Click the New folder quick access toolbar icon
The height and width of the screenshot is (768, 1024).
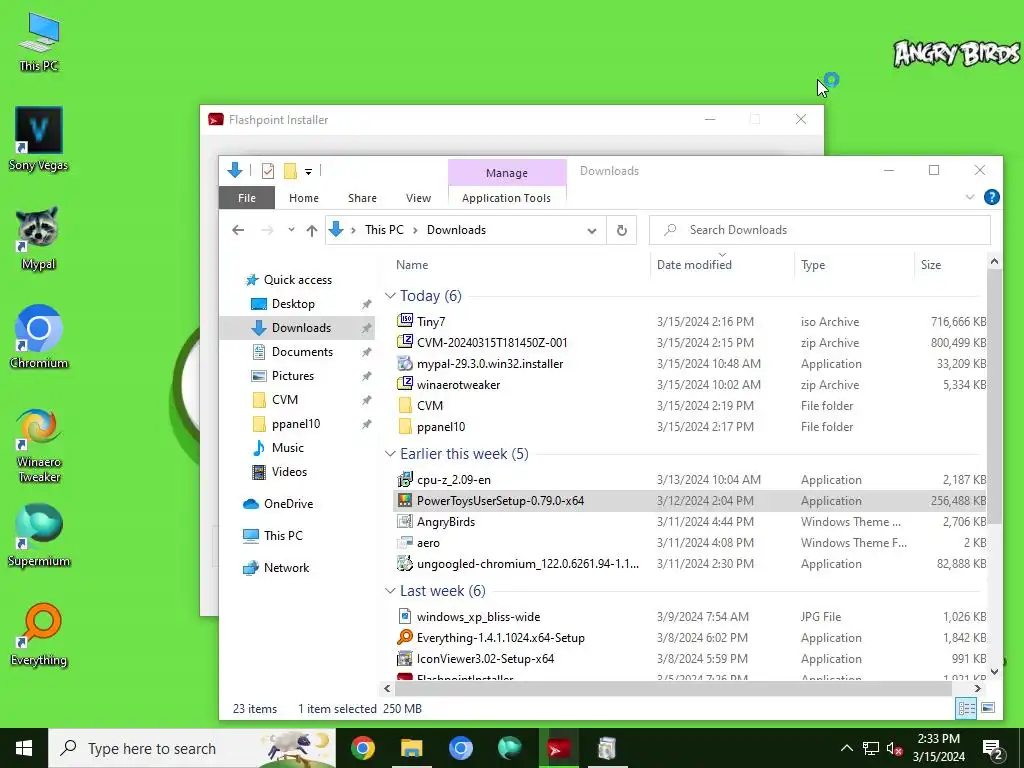coord(290,171)
